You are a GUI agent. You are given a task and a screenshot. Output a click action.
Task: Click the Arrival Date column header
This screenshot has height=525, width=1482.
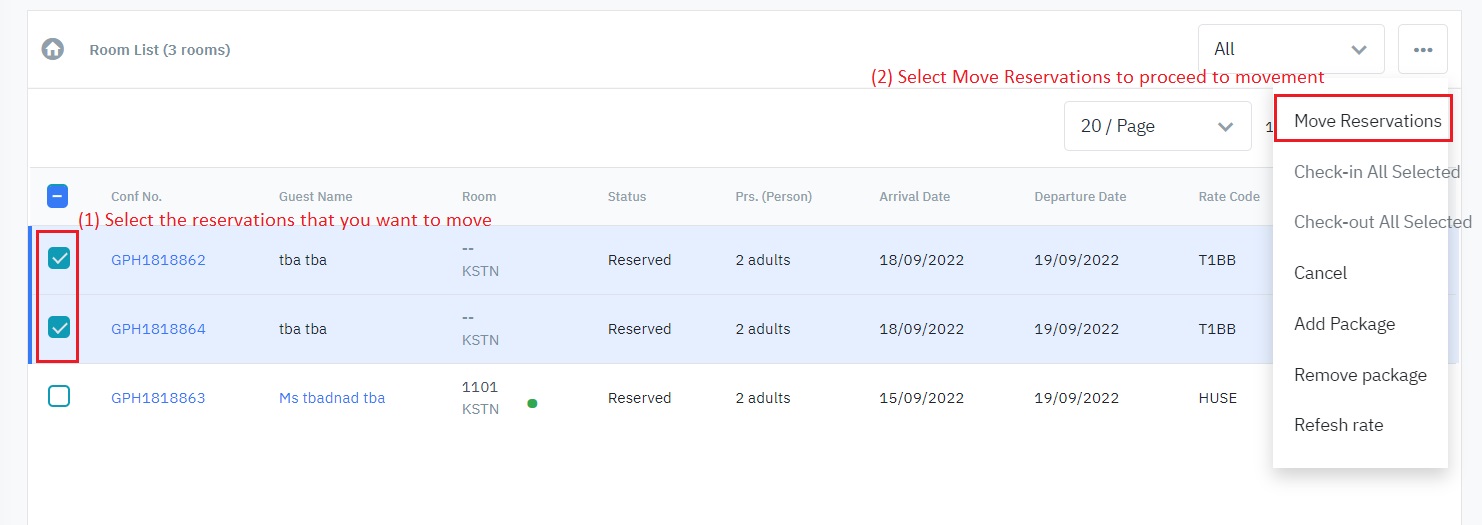pyautogui.click(x=914, y=197)
